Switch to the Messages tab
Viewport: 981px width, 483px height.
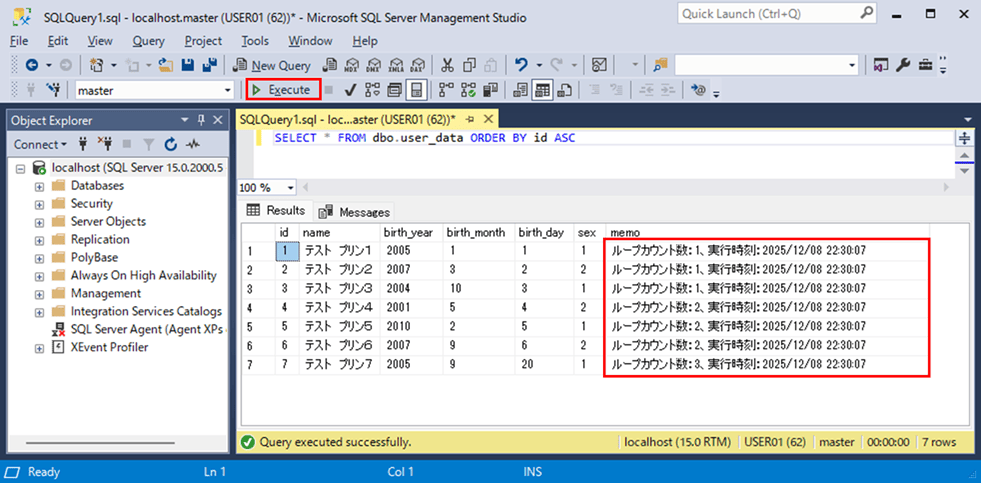coord(355,212)
